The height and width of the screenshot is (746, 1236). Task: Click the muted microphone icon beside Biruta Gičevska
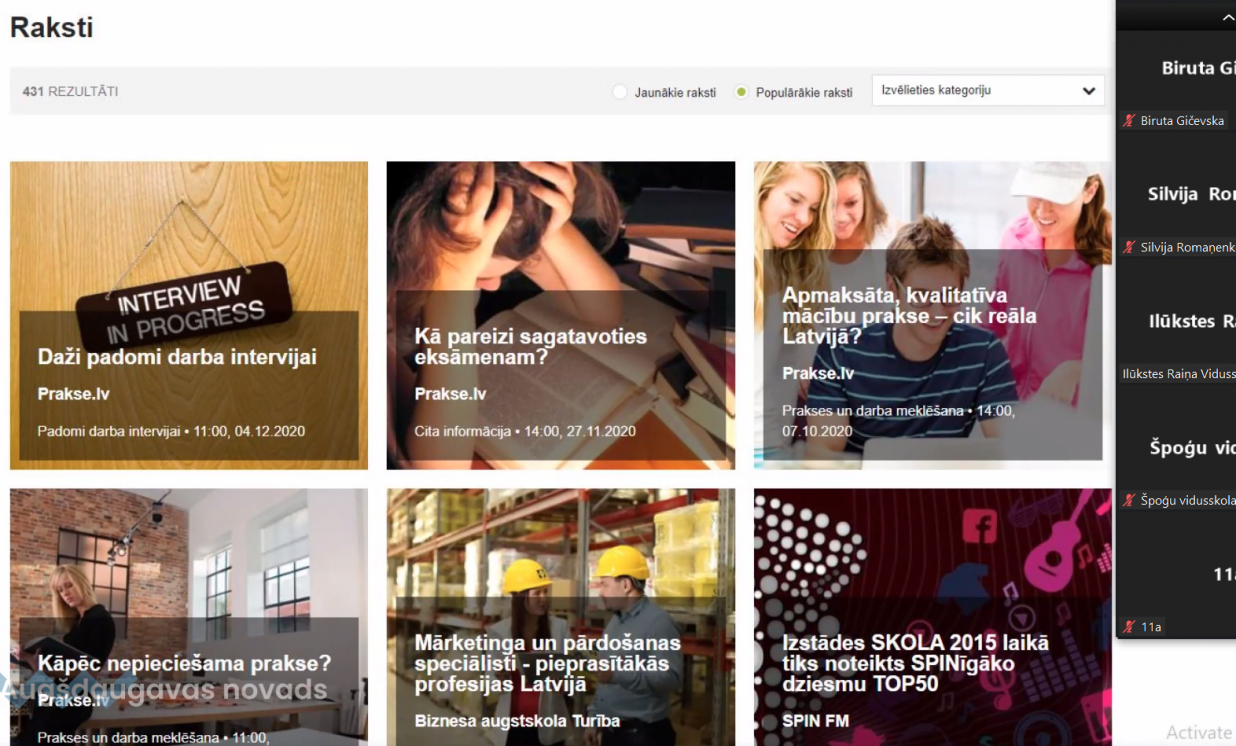[1130, 121]
